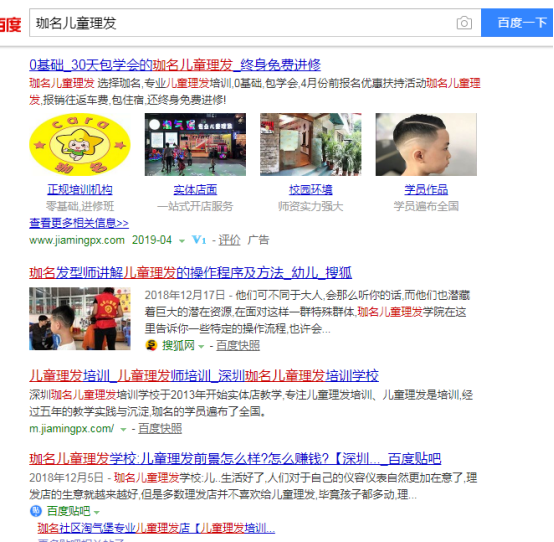Open the Cara yellow star logo image

80,145
